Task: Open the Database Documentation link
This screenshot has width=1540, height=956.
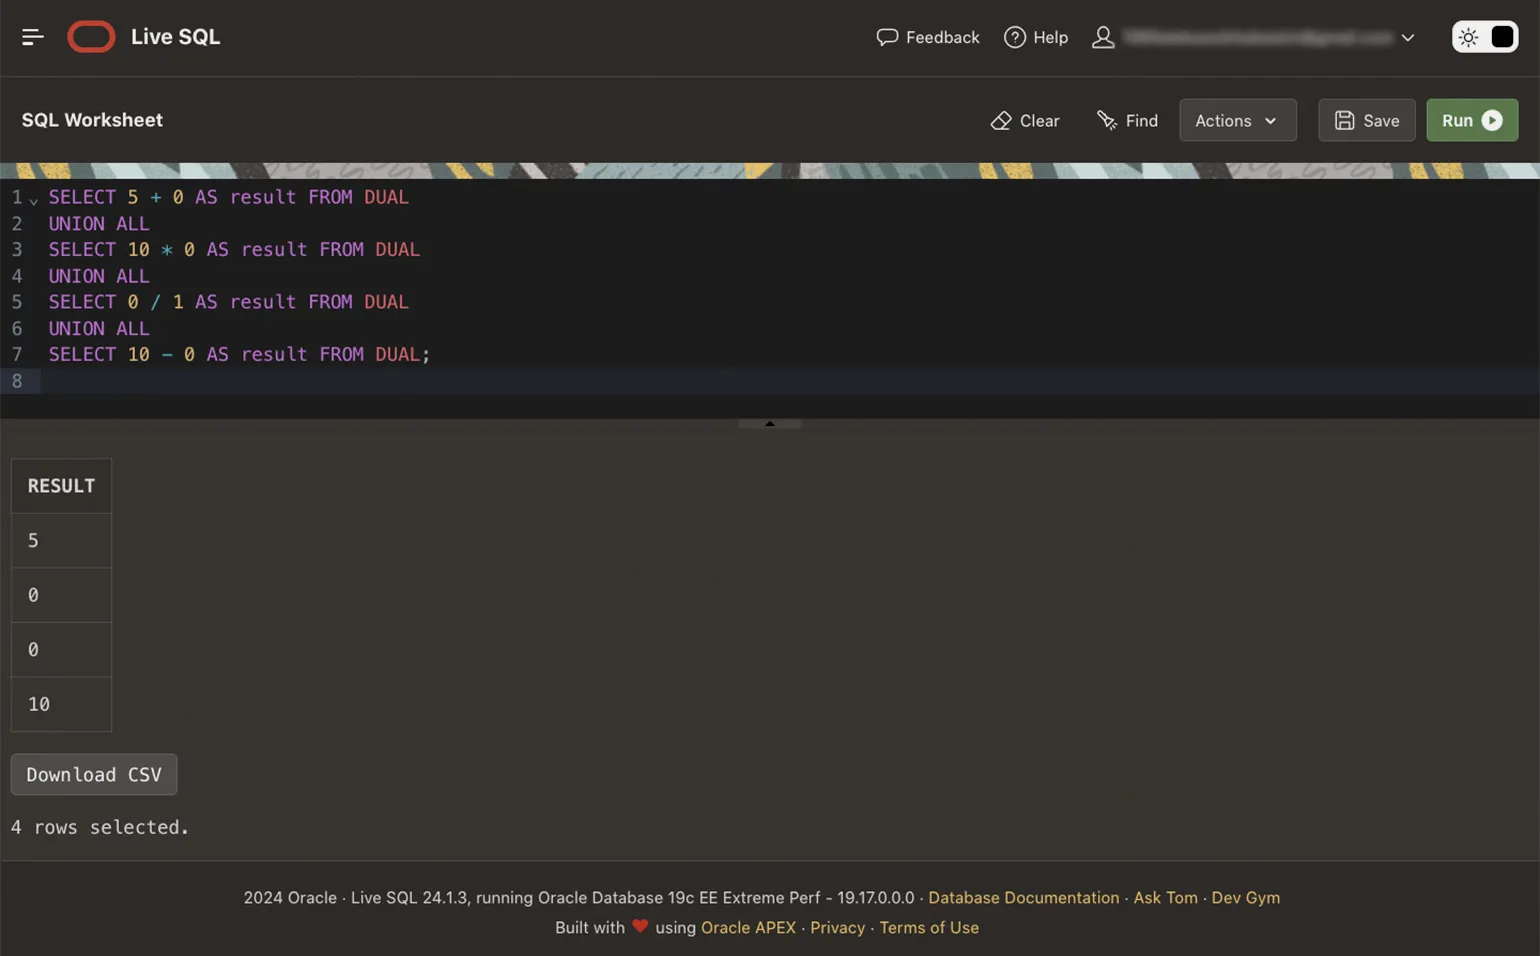Action: pos(1023,897)
